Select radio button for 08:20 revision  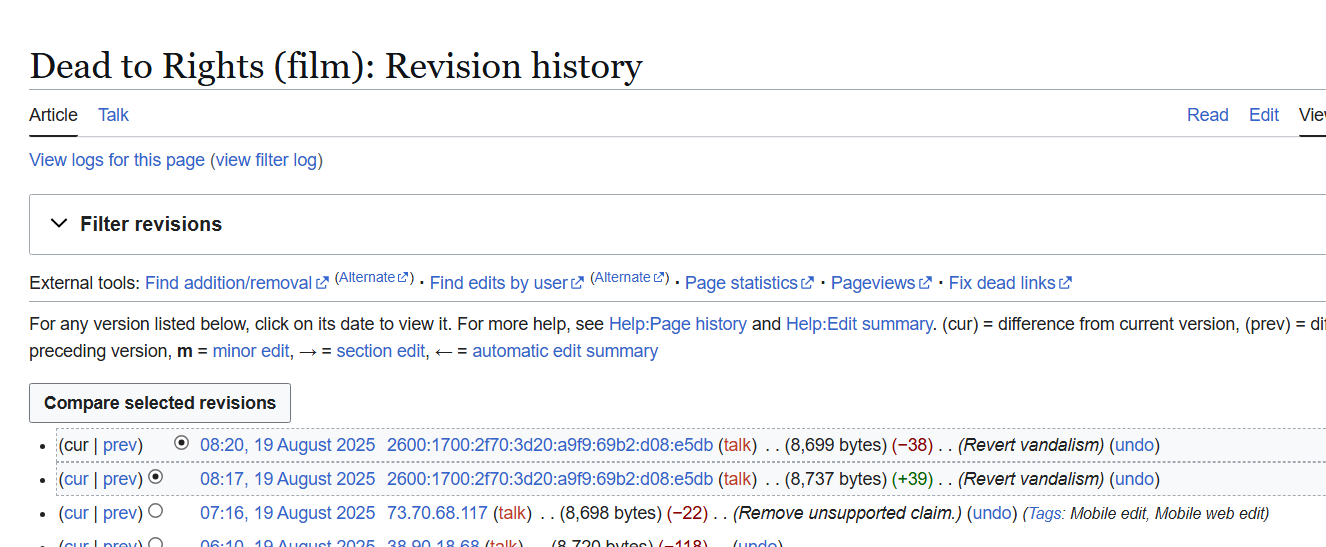point(181,442)
